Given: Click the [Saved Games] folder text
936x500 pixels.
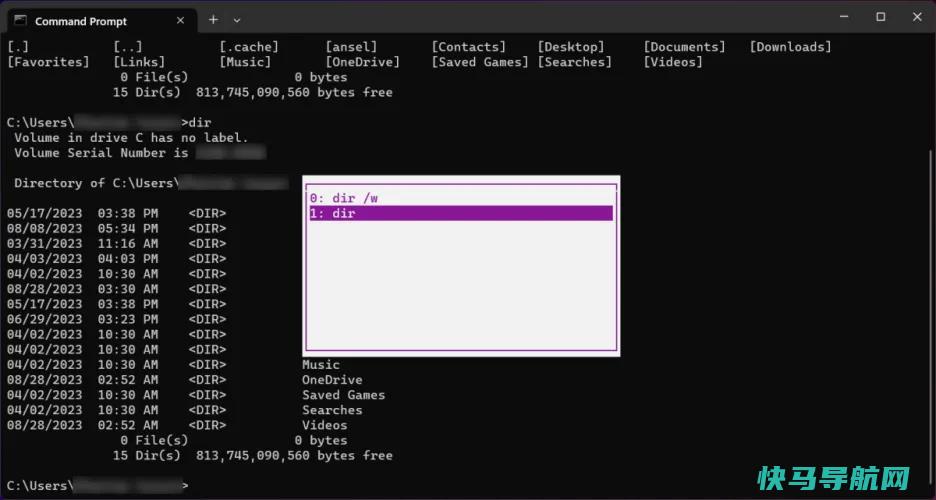Looking at the screenshot, I should (480, 62).
